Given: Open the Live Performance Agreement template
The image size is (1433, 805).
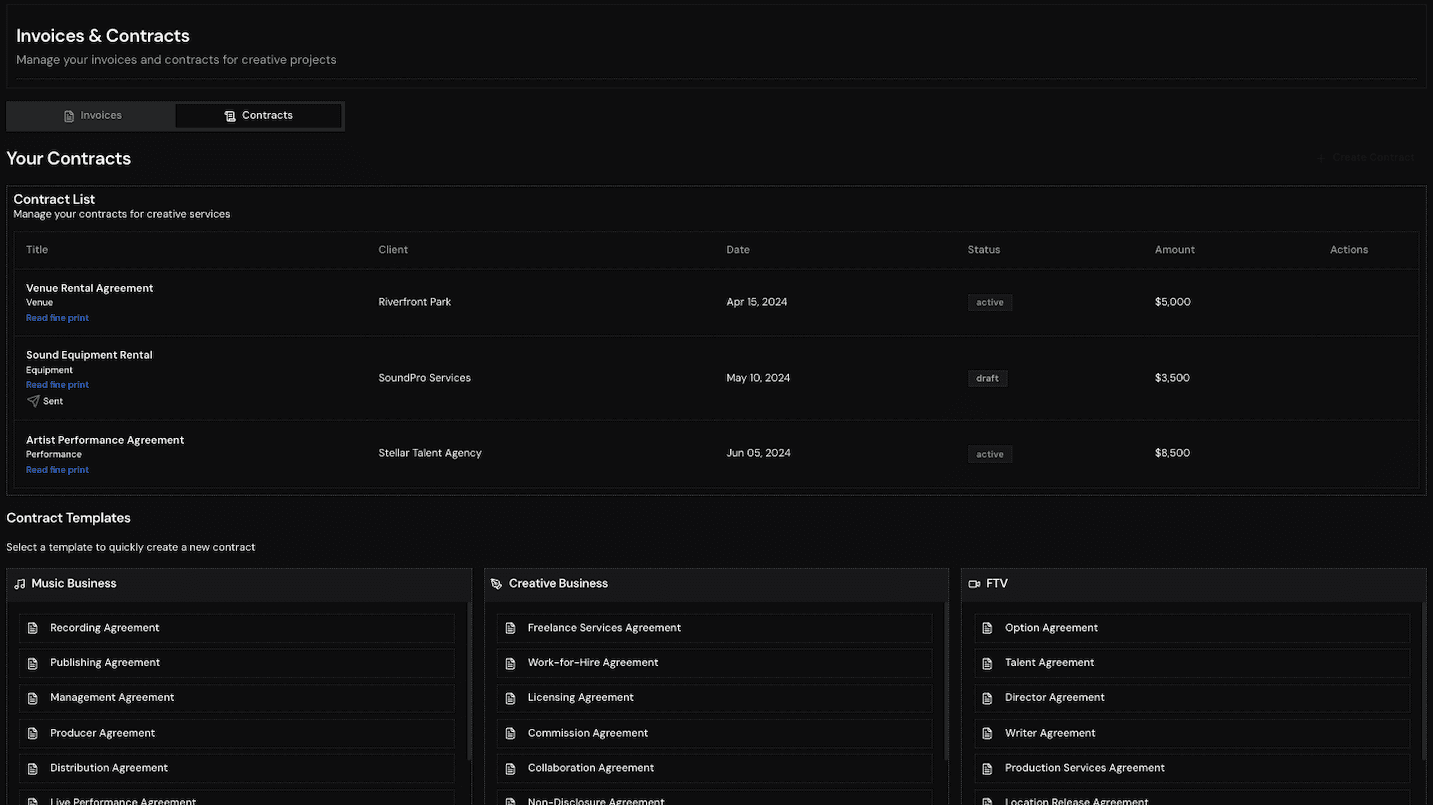Looking at the screenshot, I should click(236, 798).
